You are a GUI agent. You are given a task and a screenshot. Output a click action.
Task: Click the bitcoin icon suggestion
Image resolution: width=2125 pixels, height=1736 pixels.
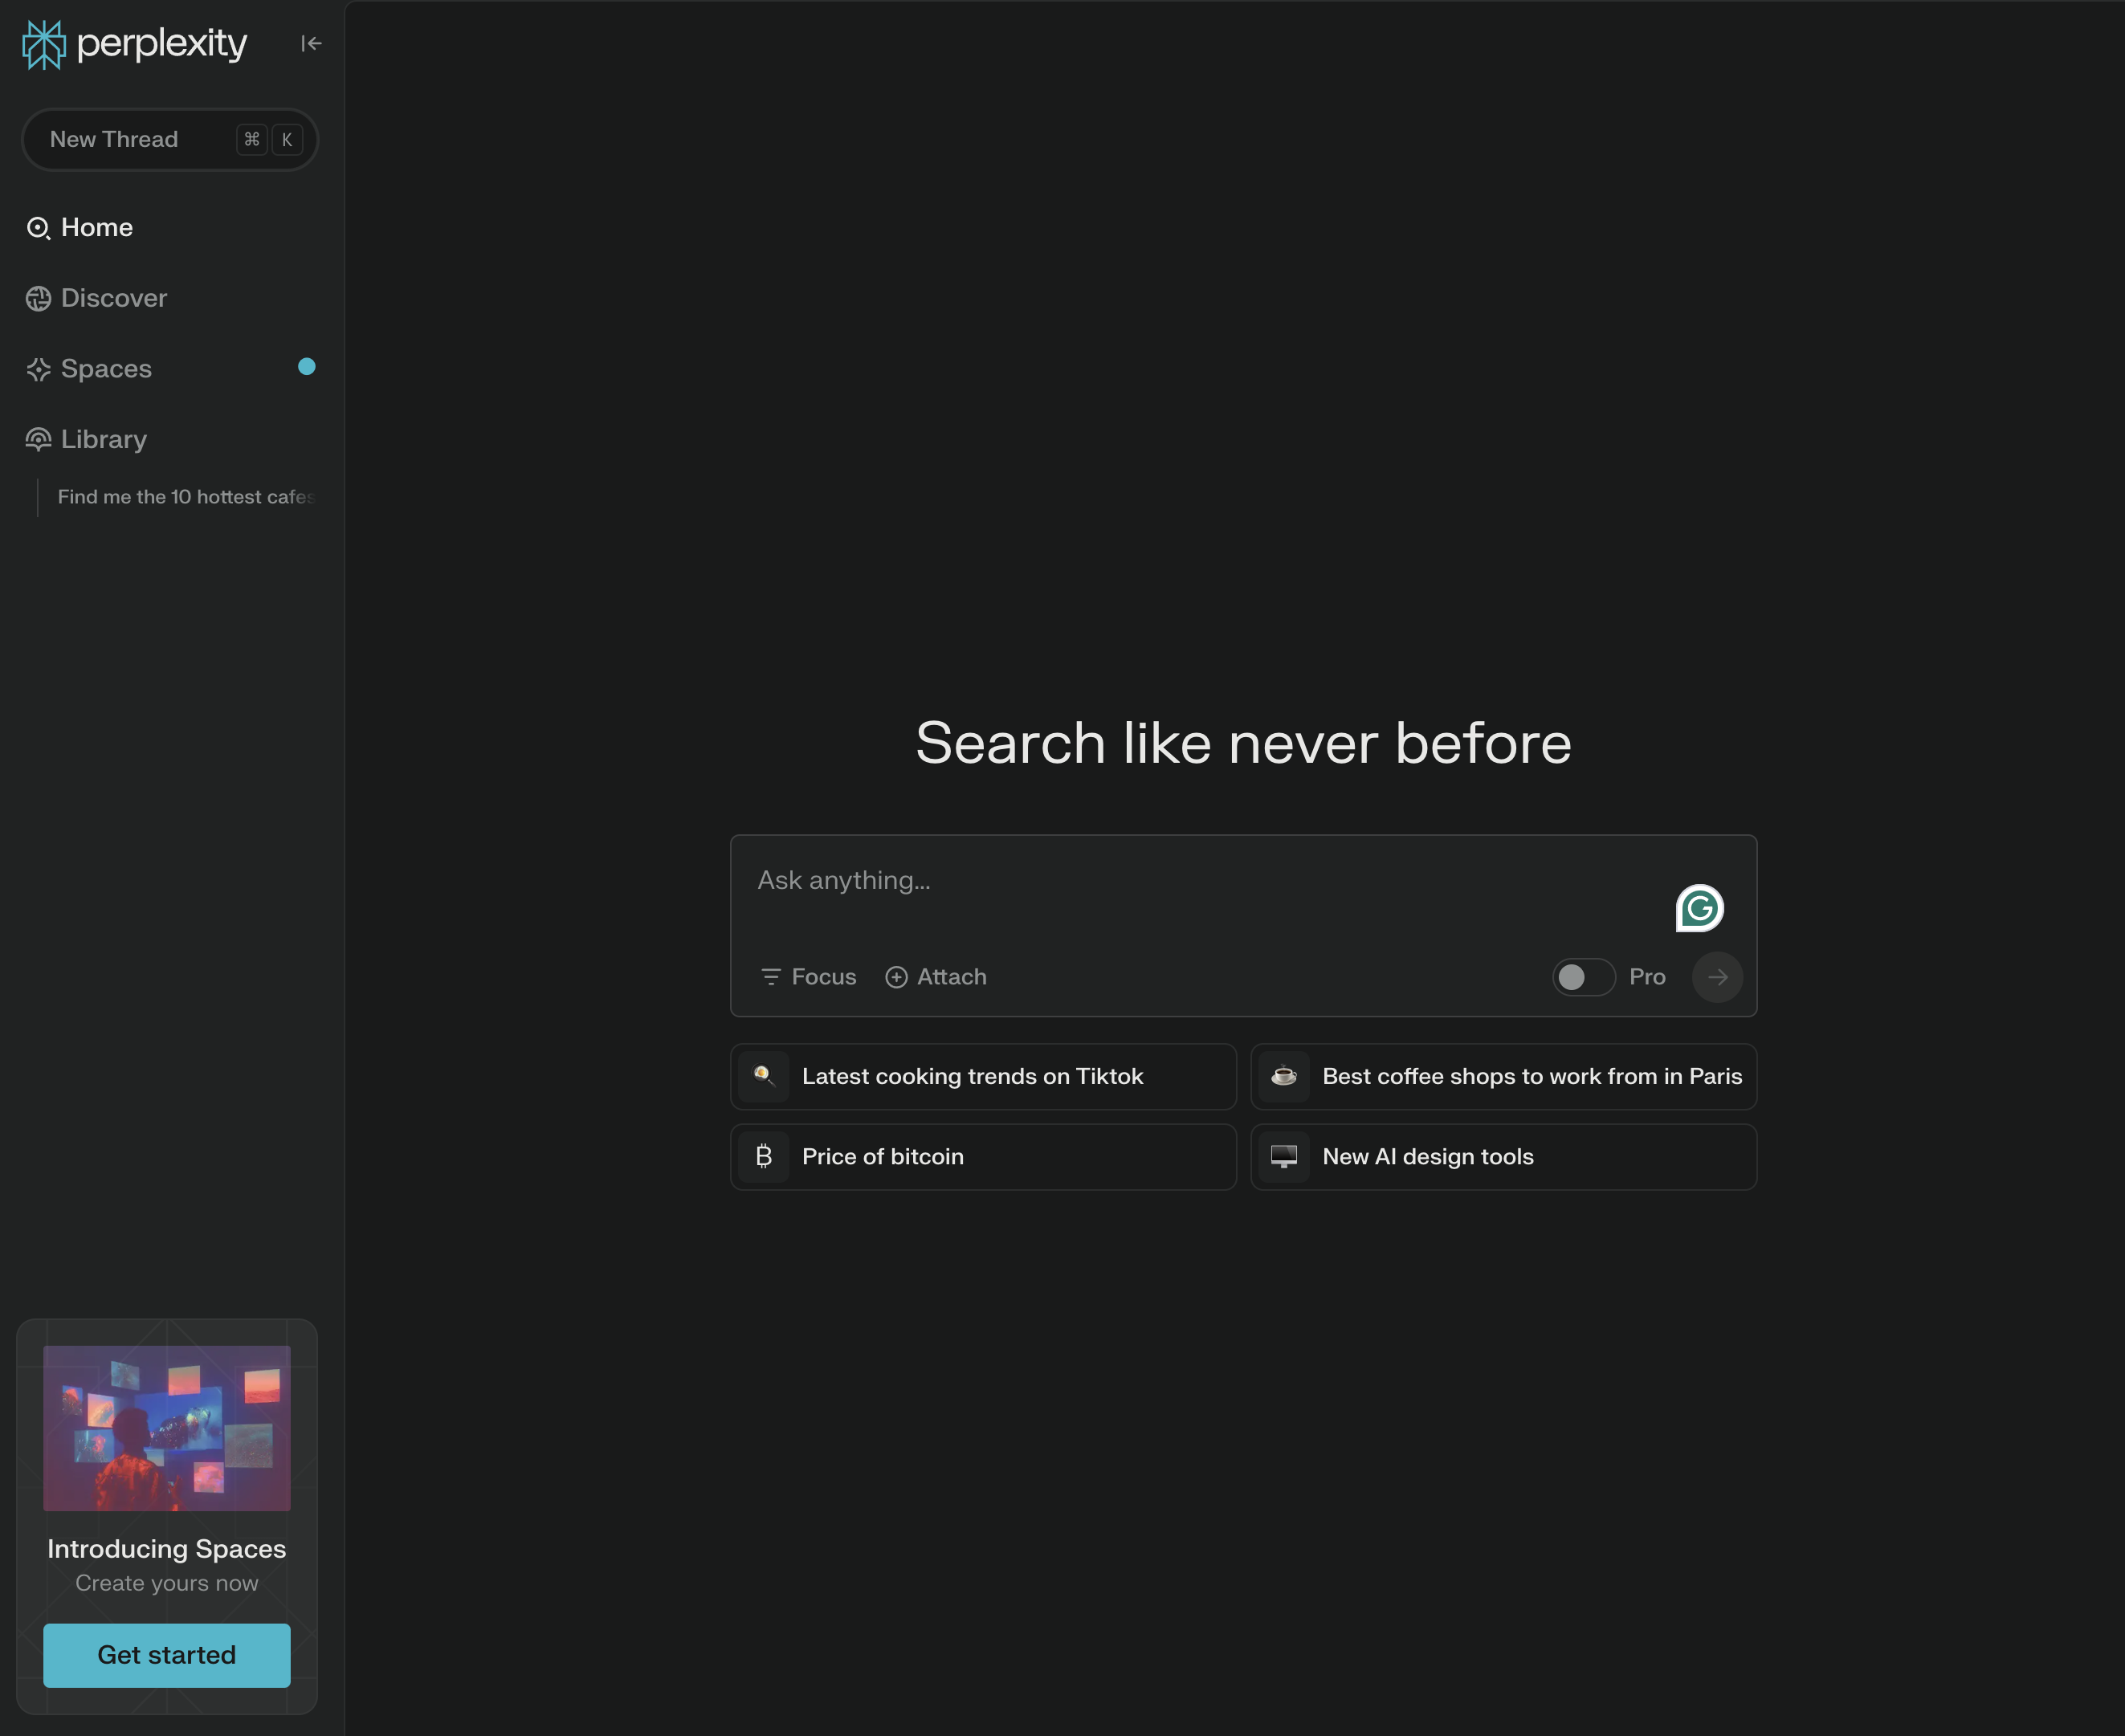764,1157
